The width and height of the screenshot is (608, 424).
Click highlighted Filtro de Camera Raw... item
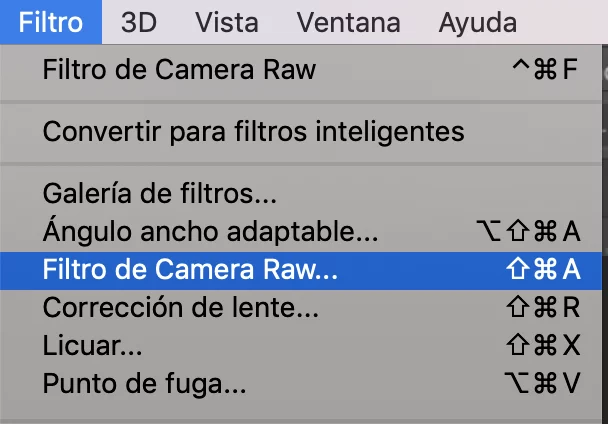(301, 270)
